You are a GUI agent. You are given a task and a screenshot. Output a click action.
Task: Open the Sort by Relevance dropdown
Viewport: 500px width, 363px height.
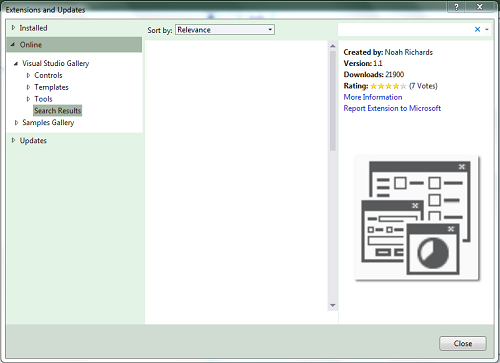pyautogui.click(x=225, y=30)
